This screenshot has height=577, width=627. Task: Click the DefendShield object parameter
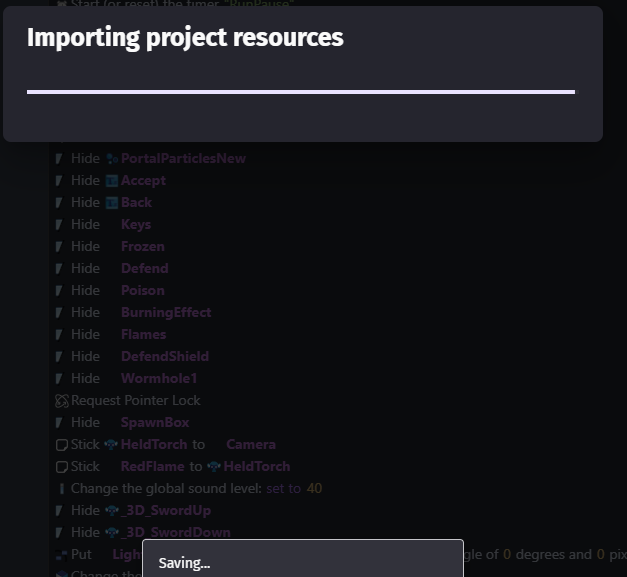tap(164, 356)
